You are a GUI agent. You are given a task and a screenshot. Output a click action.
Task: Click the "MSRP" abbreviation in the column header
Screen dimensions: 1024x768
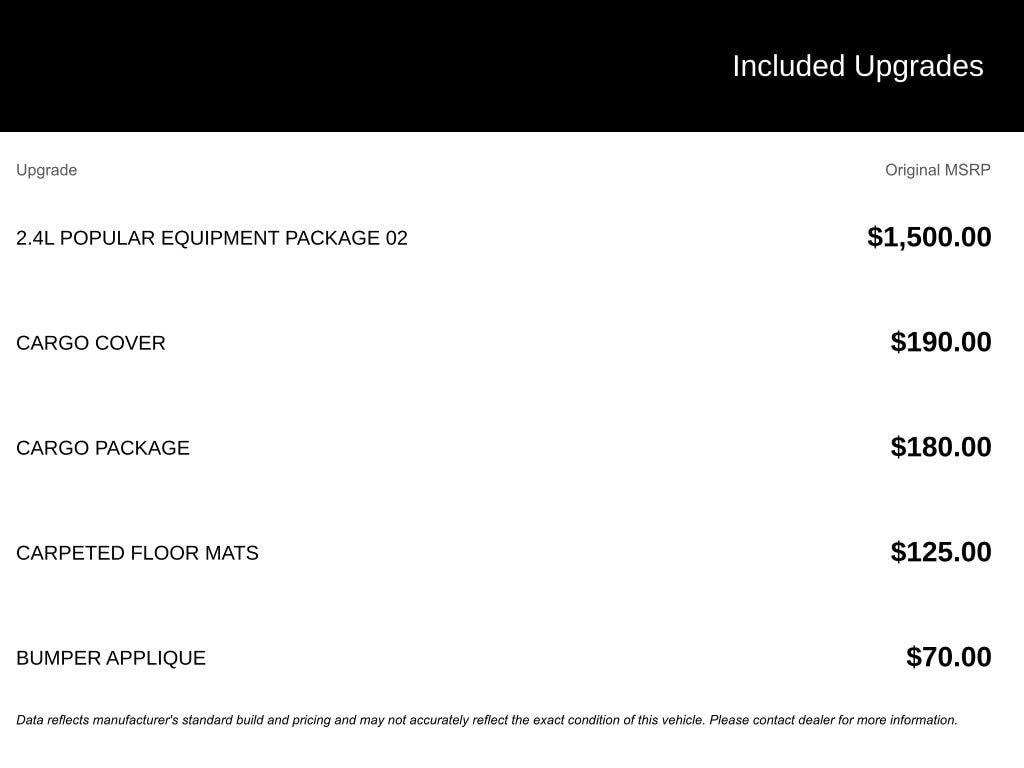[x=967, y=170]
